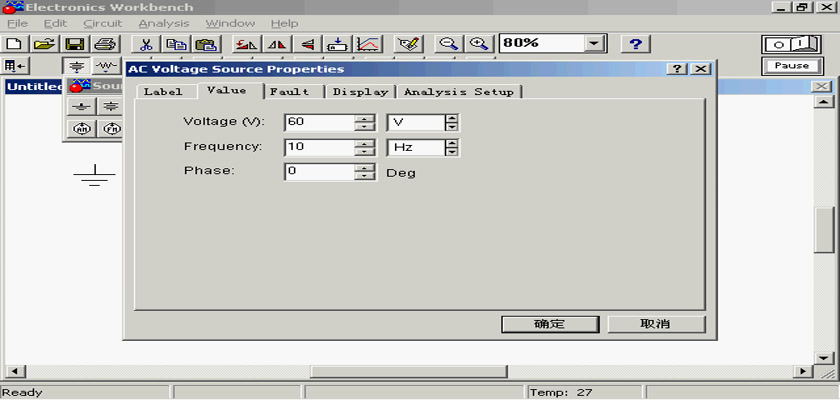Screen dimensions: 840x400
Task: Flip component vertically
Action: 307,44
